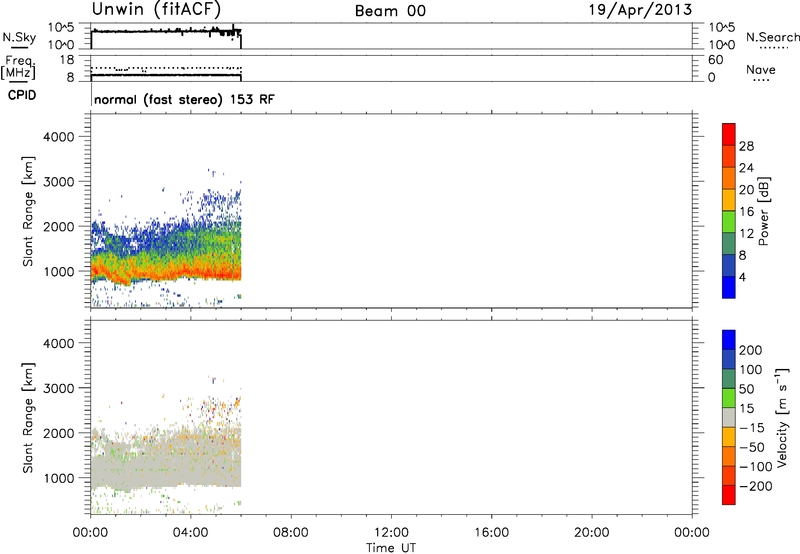Click the 'Power [dB]' colorbar label

[x=763, y=211]
